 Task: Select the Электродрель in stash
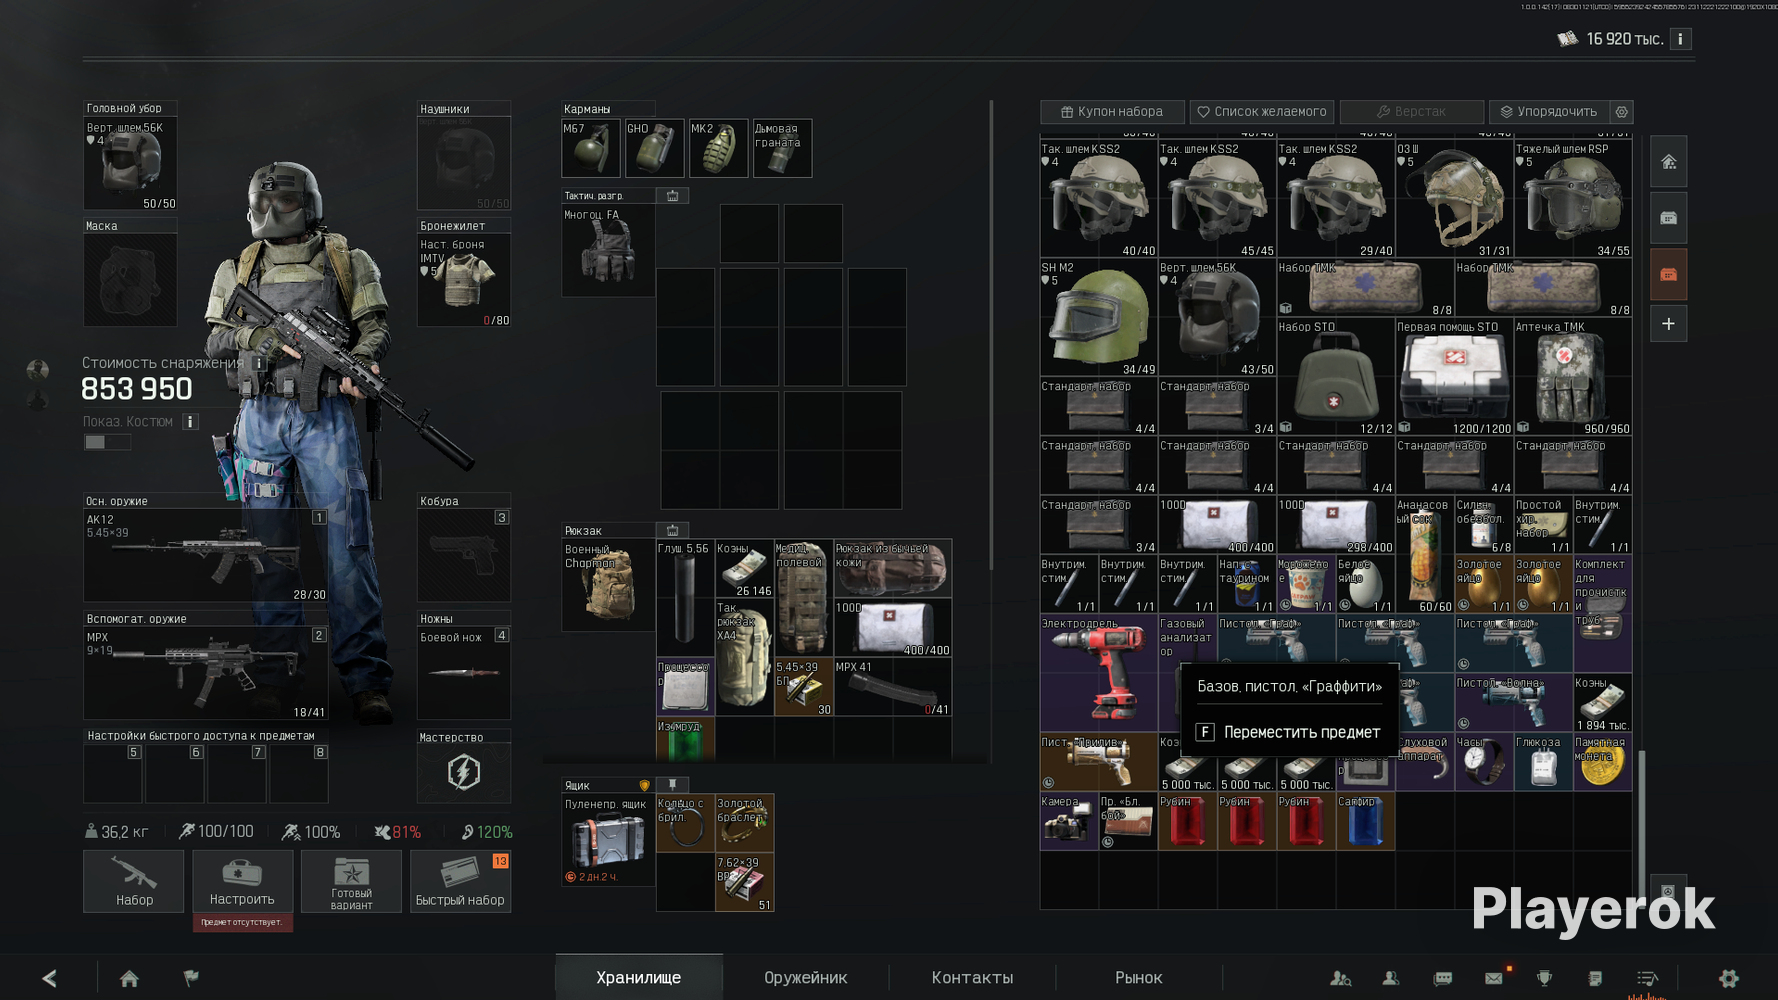[x=1099, y=674]
